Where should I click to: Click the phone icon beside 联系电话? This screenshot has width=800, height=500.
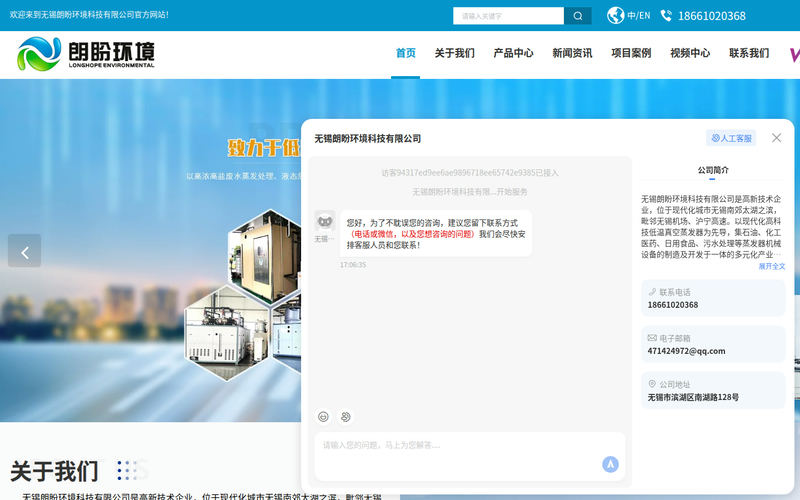pyautogui.click(x=652, y=292)
